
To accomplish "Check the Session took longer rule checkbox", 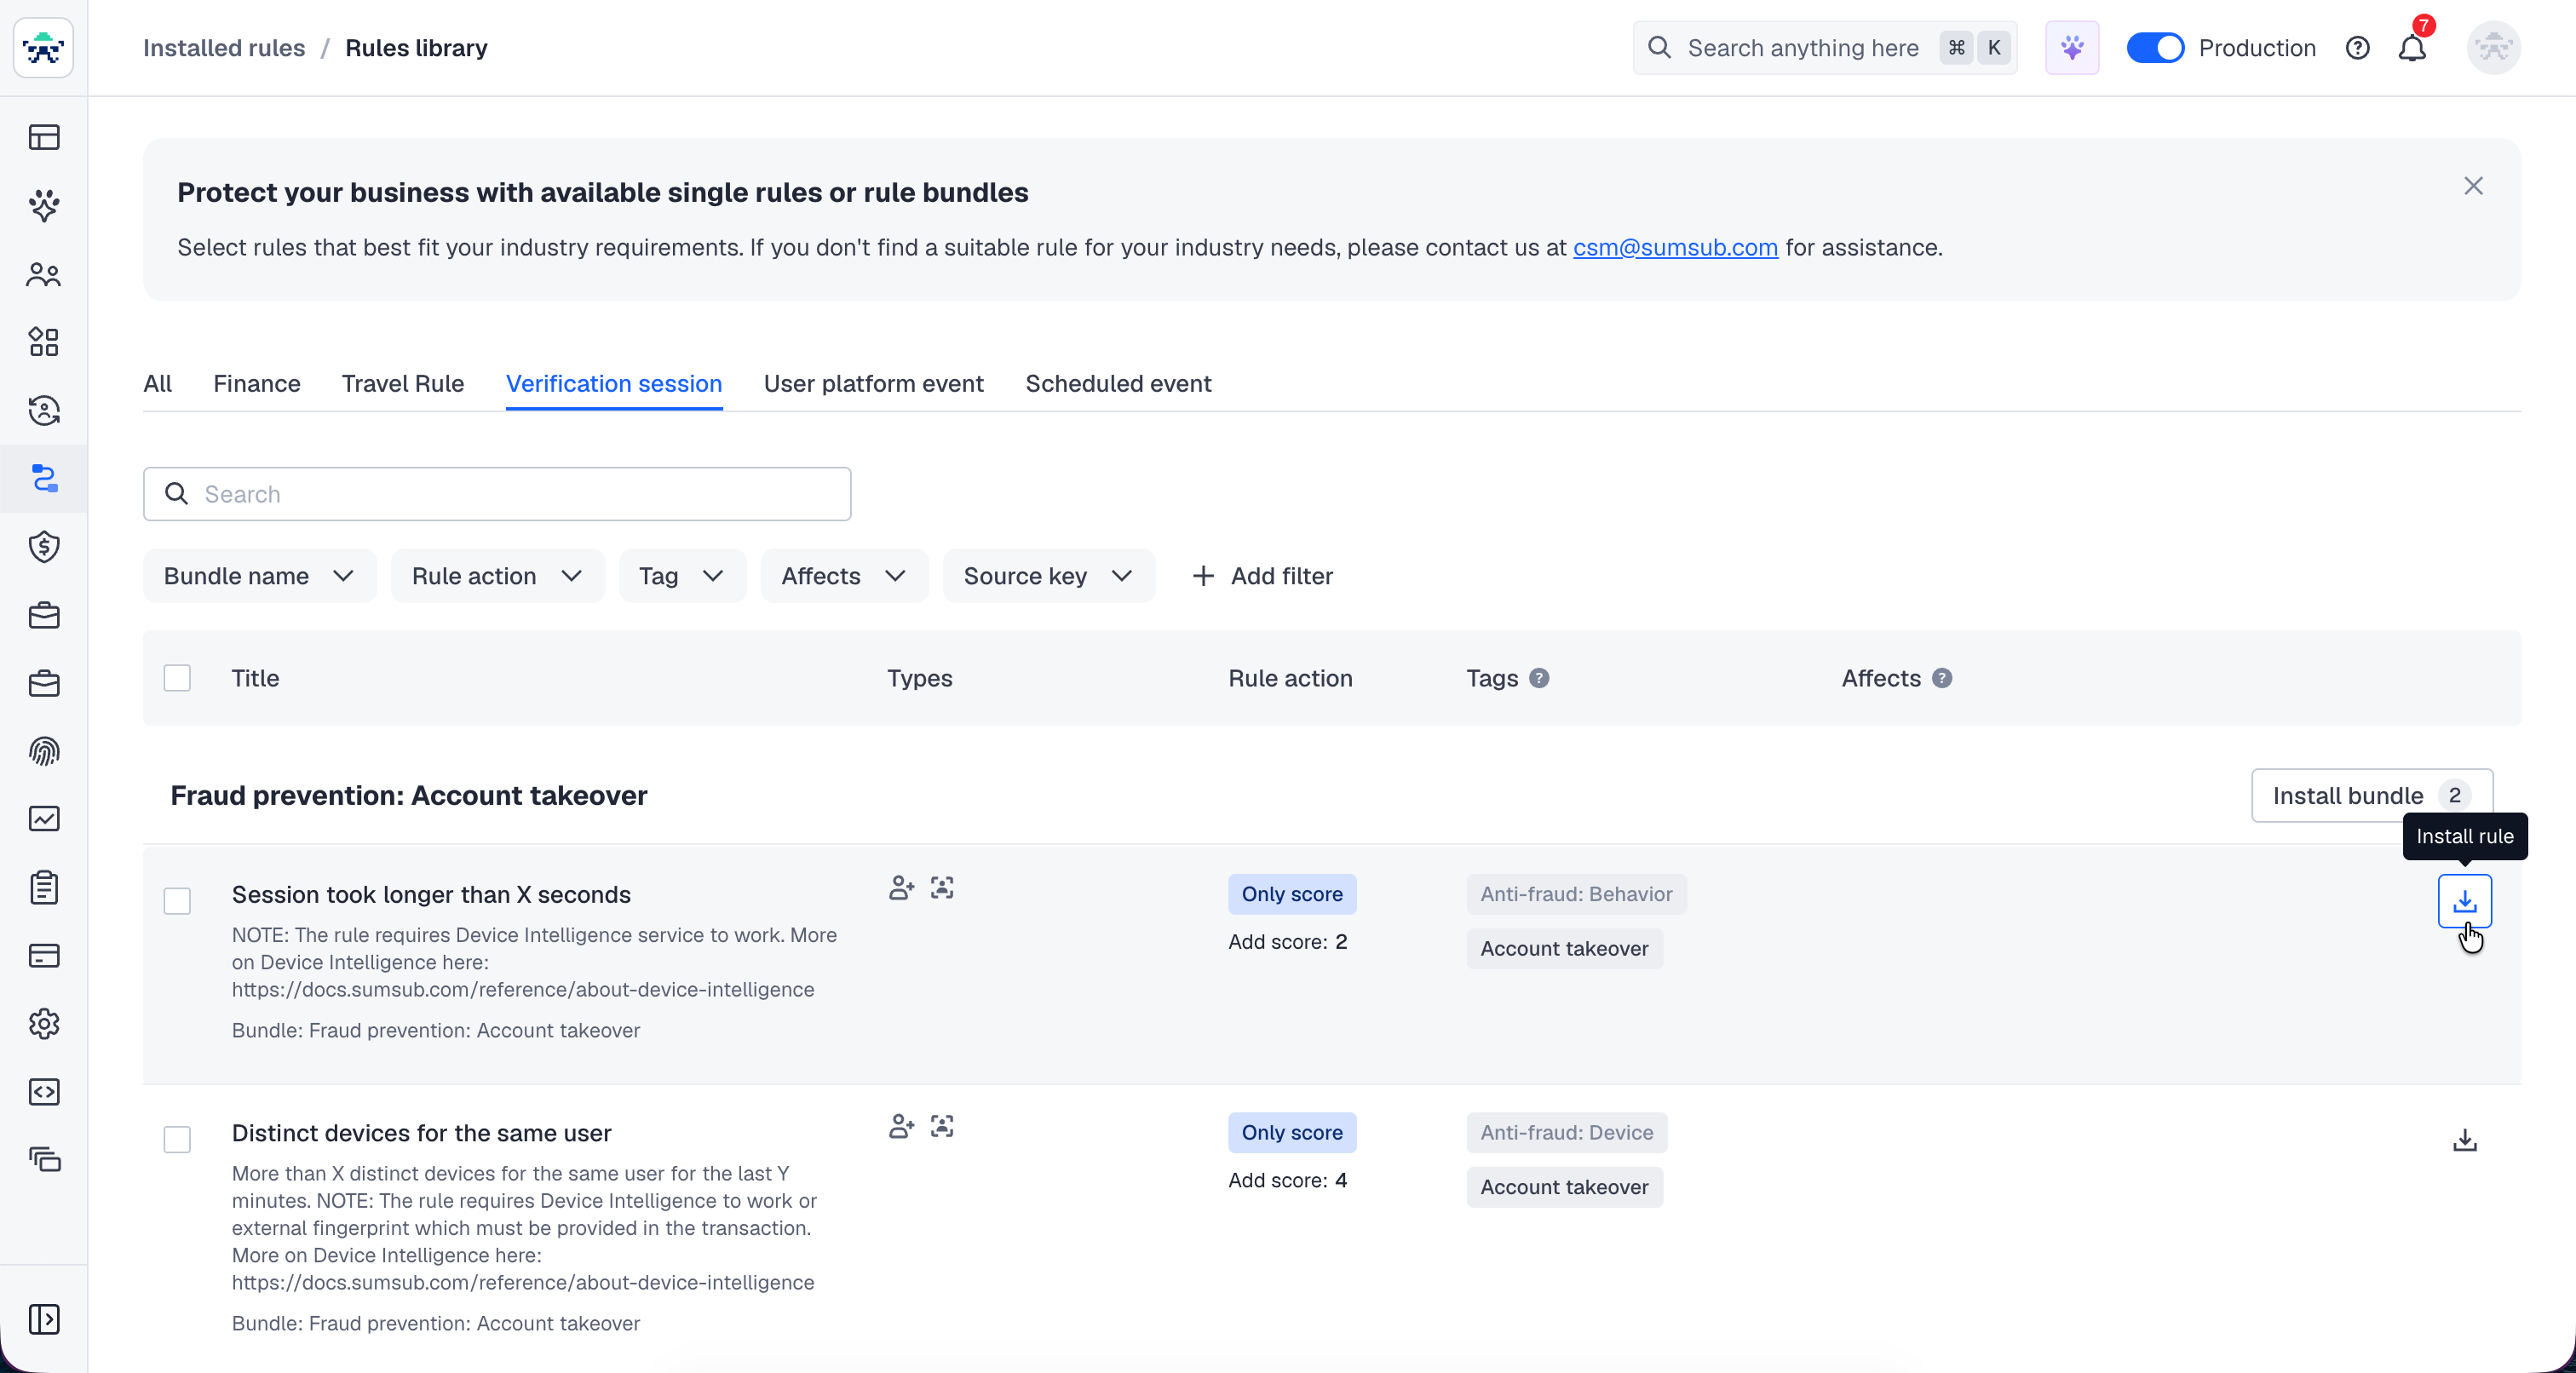I will (177, 901).
